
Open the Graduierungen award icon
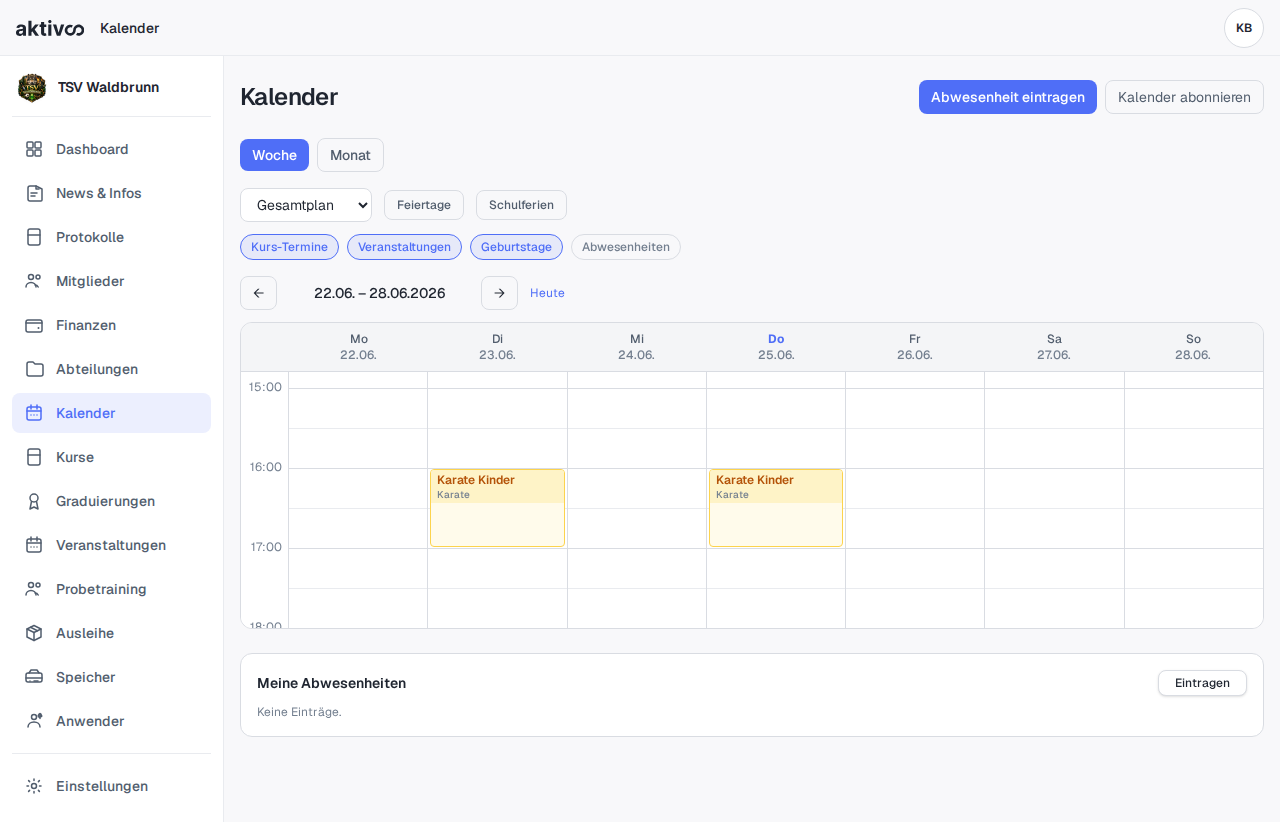pyautogui.click(x=34, y=501)
